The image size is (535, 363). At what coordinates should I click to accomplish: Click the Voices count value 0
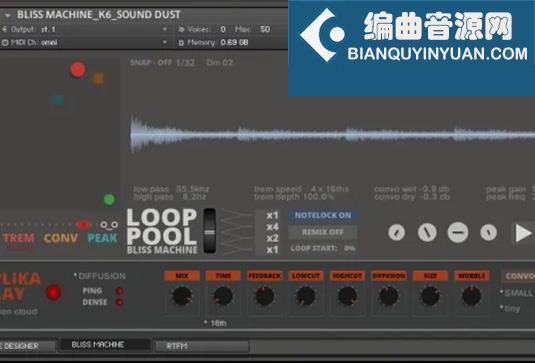(223, 29)
